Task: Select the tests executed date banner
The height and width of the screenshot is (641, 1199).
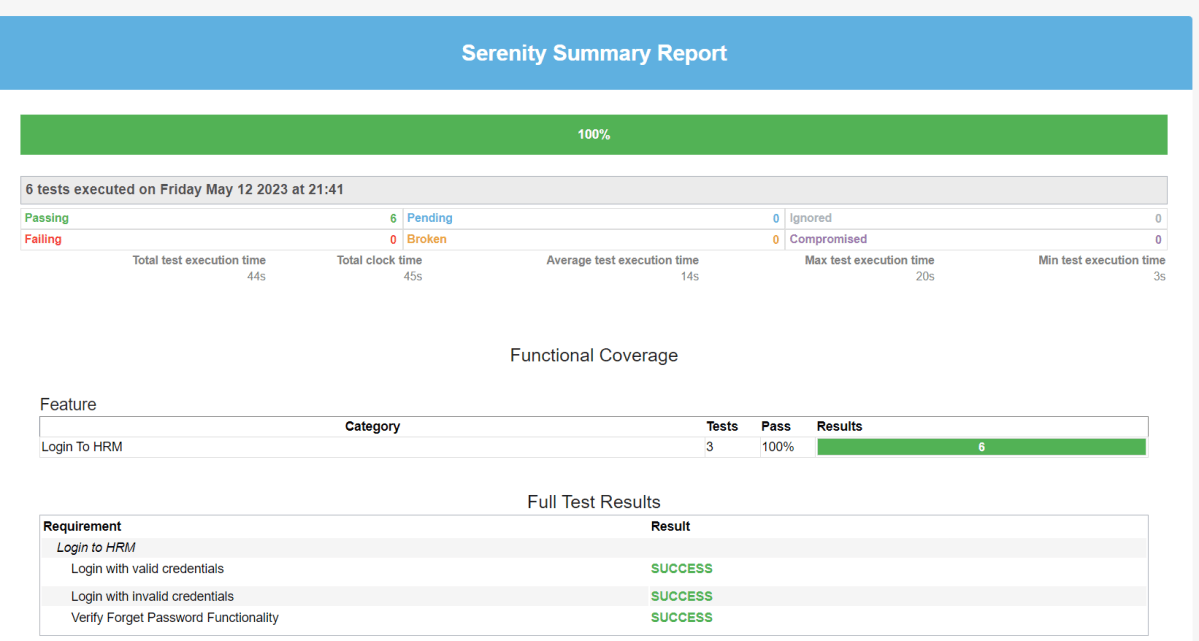Action: pos(185,190)
